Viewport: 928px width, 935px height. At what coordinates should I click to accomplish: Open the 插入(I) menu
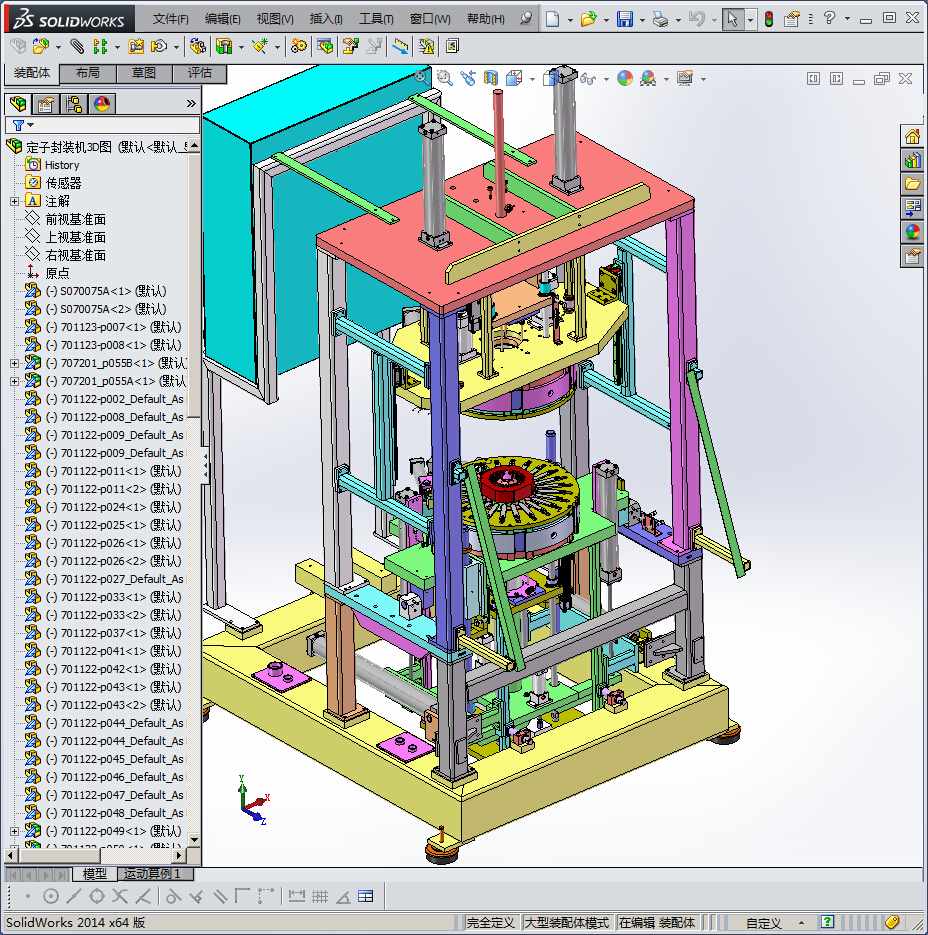click(326, 19)
